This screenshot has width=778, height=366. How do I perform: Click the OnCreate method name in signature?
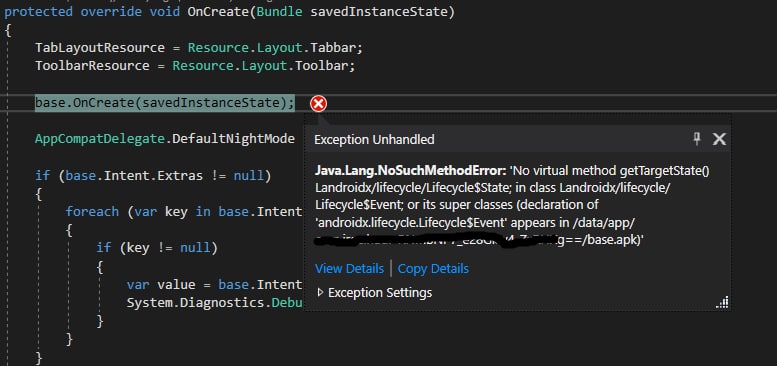coord(217,11)
